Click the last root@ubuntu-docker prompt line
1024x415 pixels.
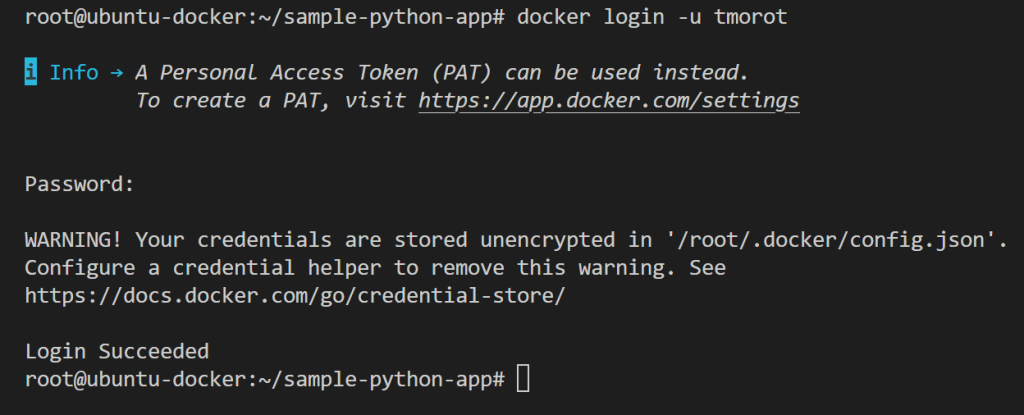pos(264,380)
